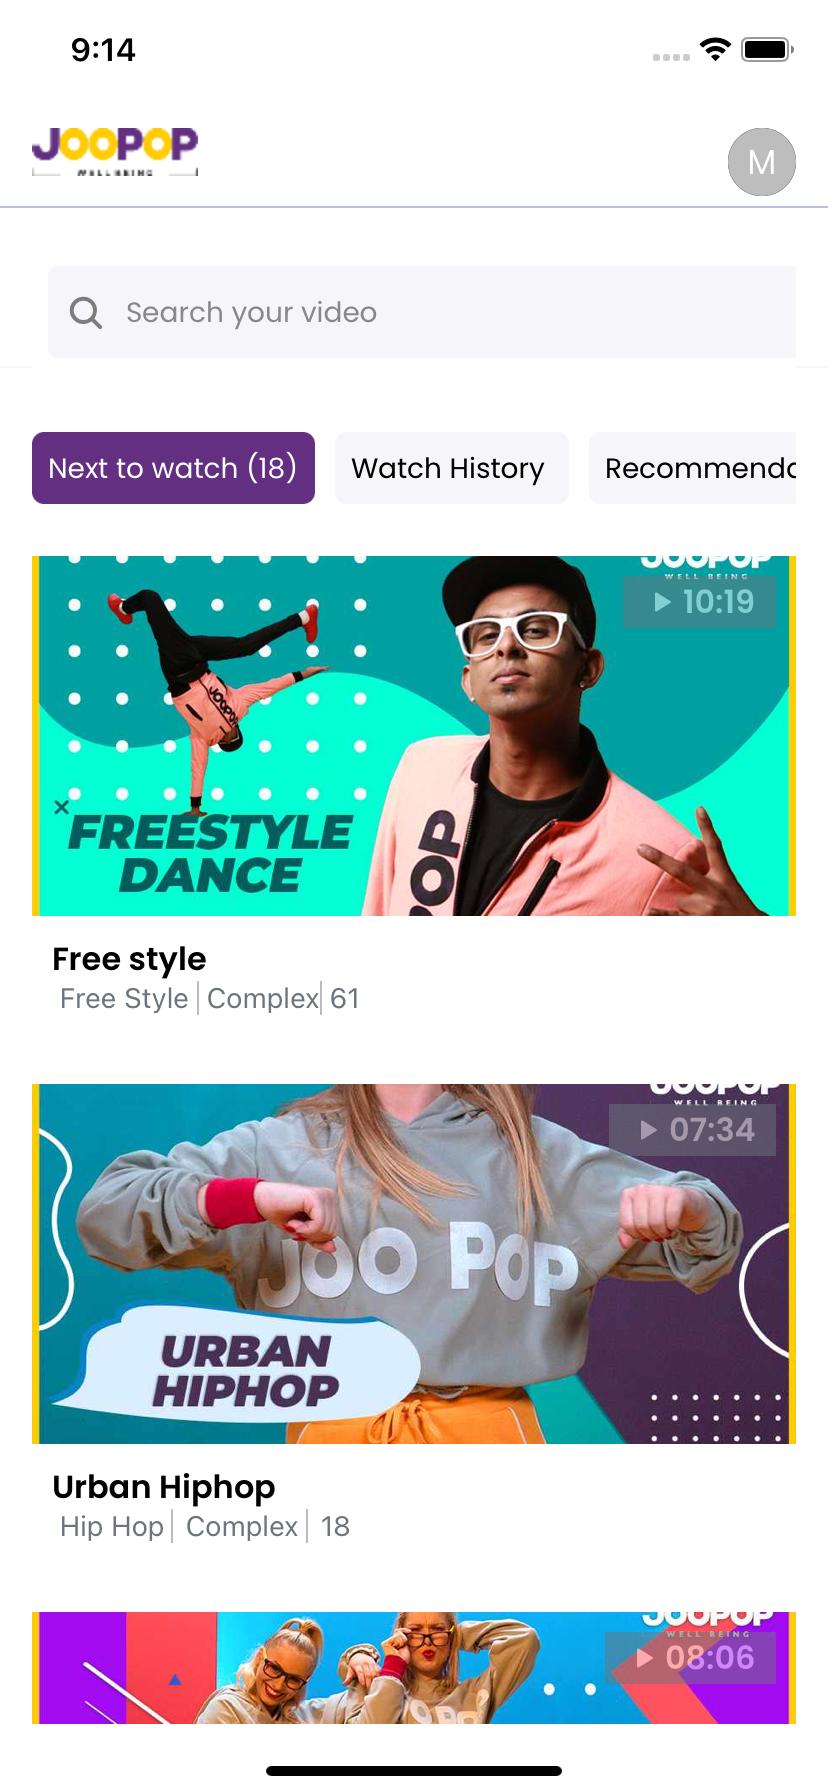Open the M profile avatar
The width and height of the screenshot is (828, 1792).
(x=762, y=162)
